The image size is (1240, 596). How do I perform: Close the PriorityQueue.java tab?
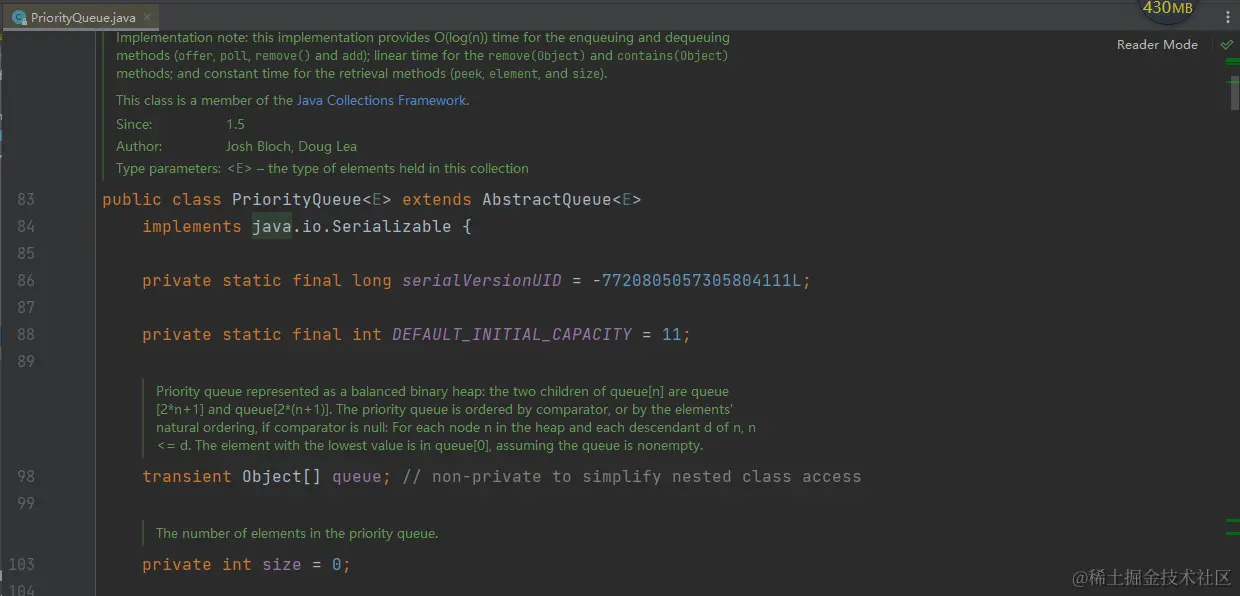pos(149,18)
